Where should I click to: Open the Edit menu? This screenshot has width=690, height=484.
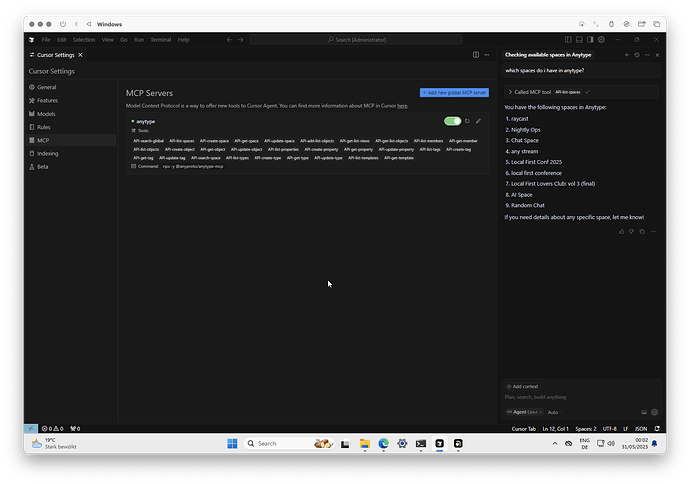61,40
